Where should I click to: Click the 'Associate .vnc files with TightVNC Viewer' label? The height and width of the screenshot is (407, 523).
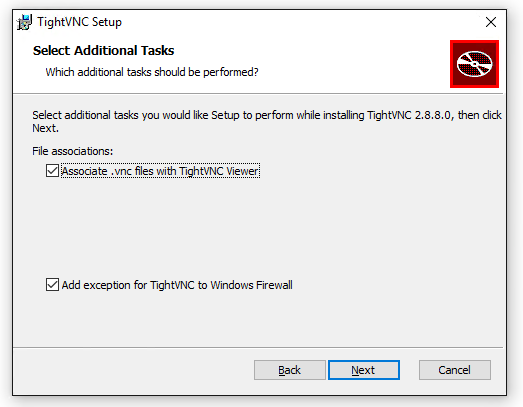pyautogui.click(x=160, y=171)
